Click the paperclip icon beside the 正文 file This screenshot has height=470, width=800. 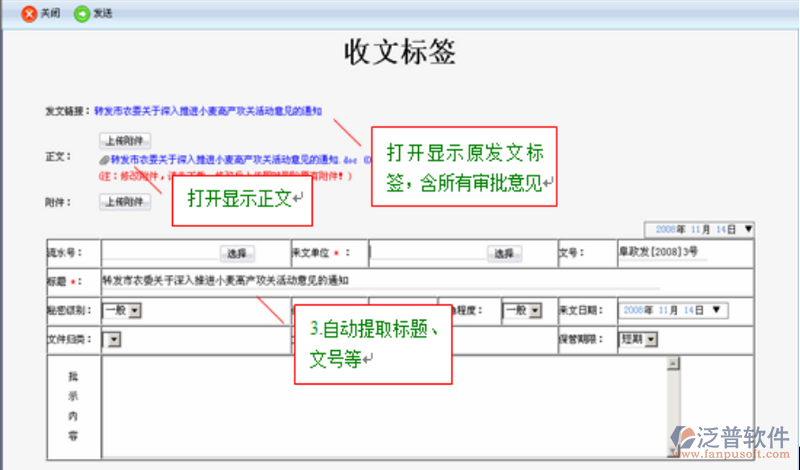(103, 159)
